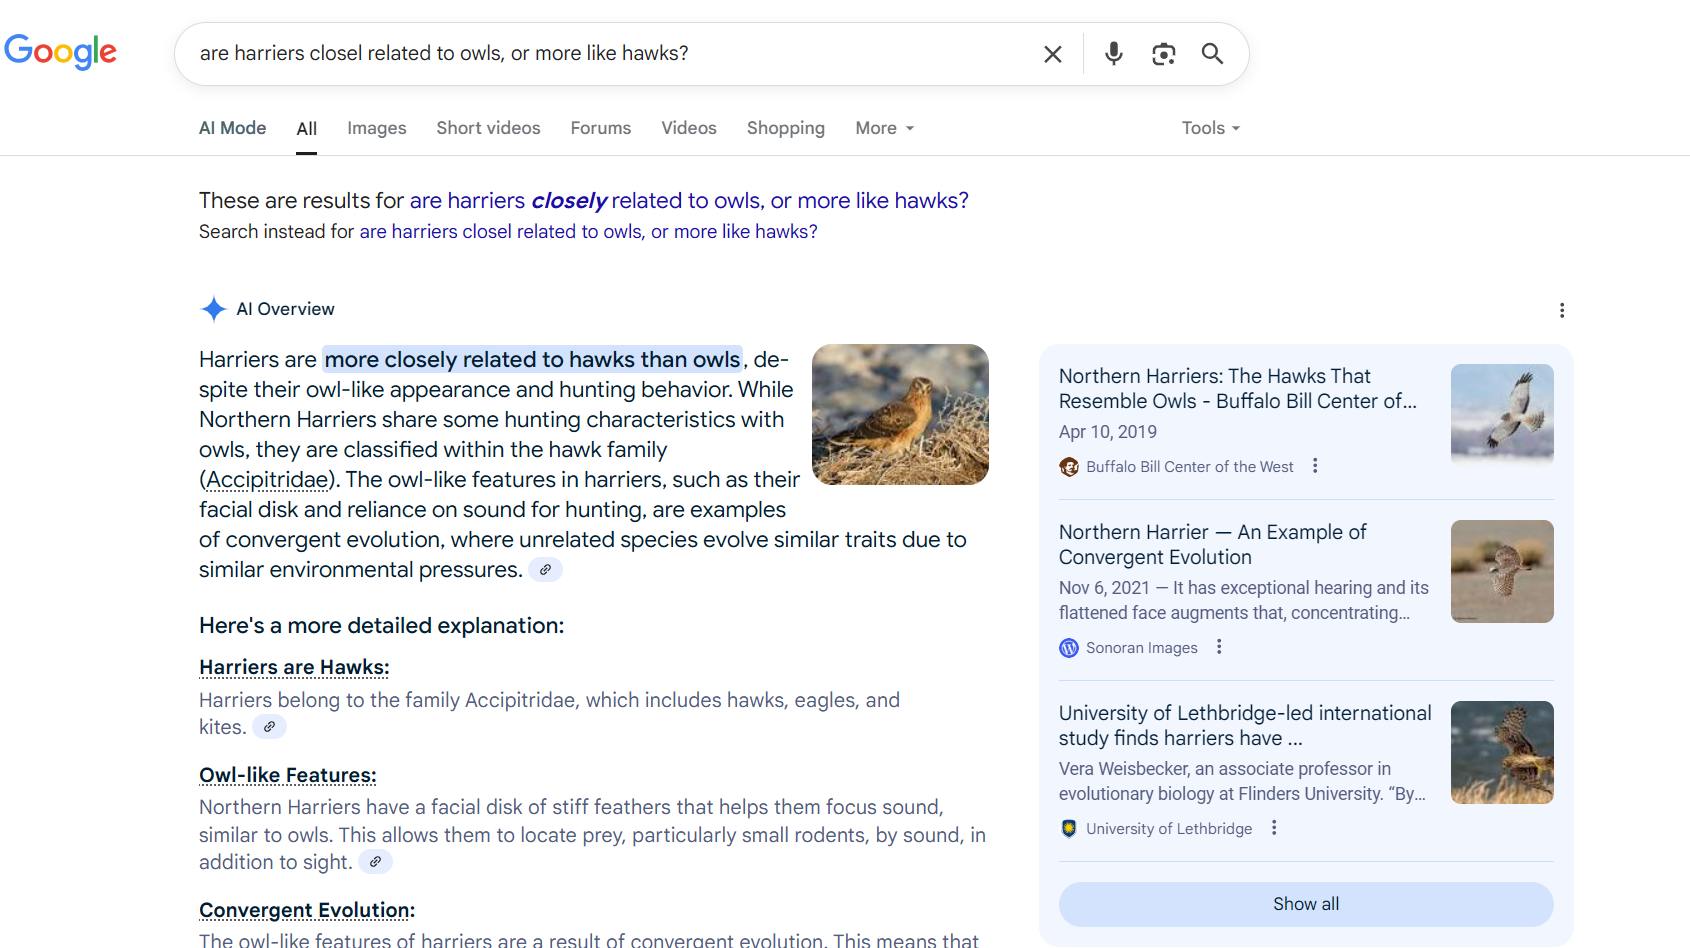Image resolution: width=1690 pixels, height=948 pixels.
Task: Open University of Lethbridge-led study result
Action: click(x=1245, y=726)
